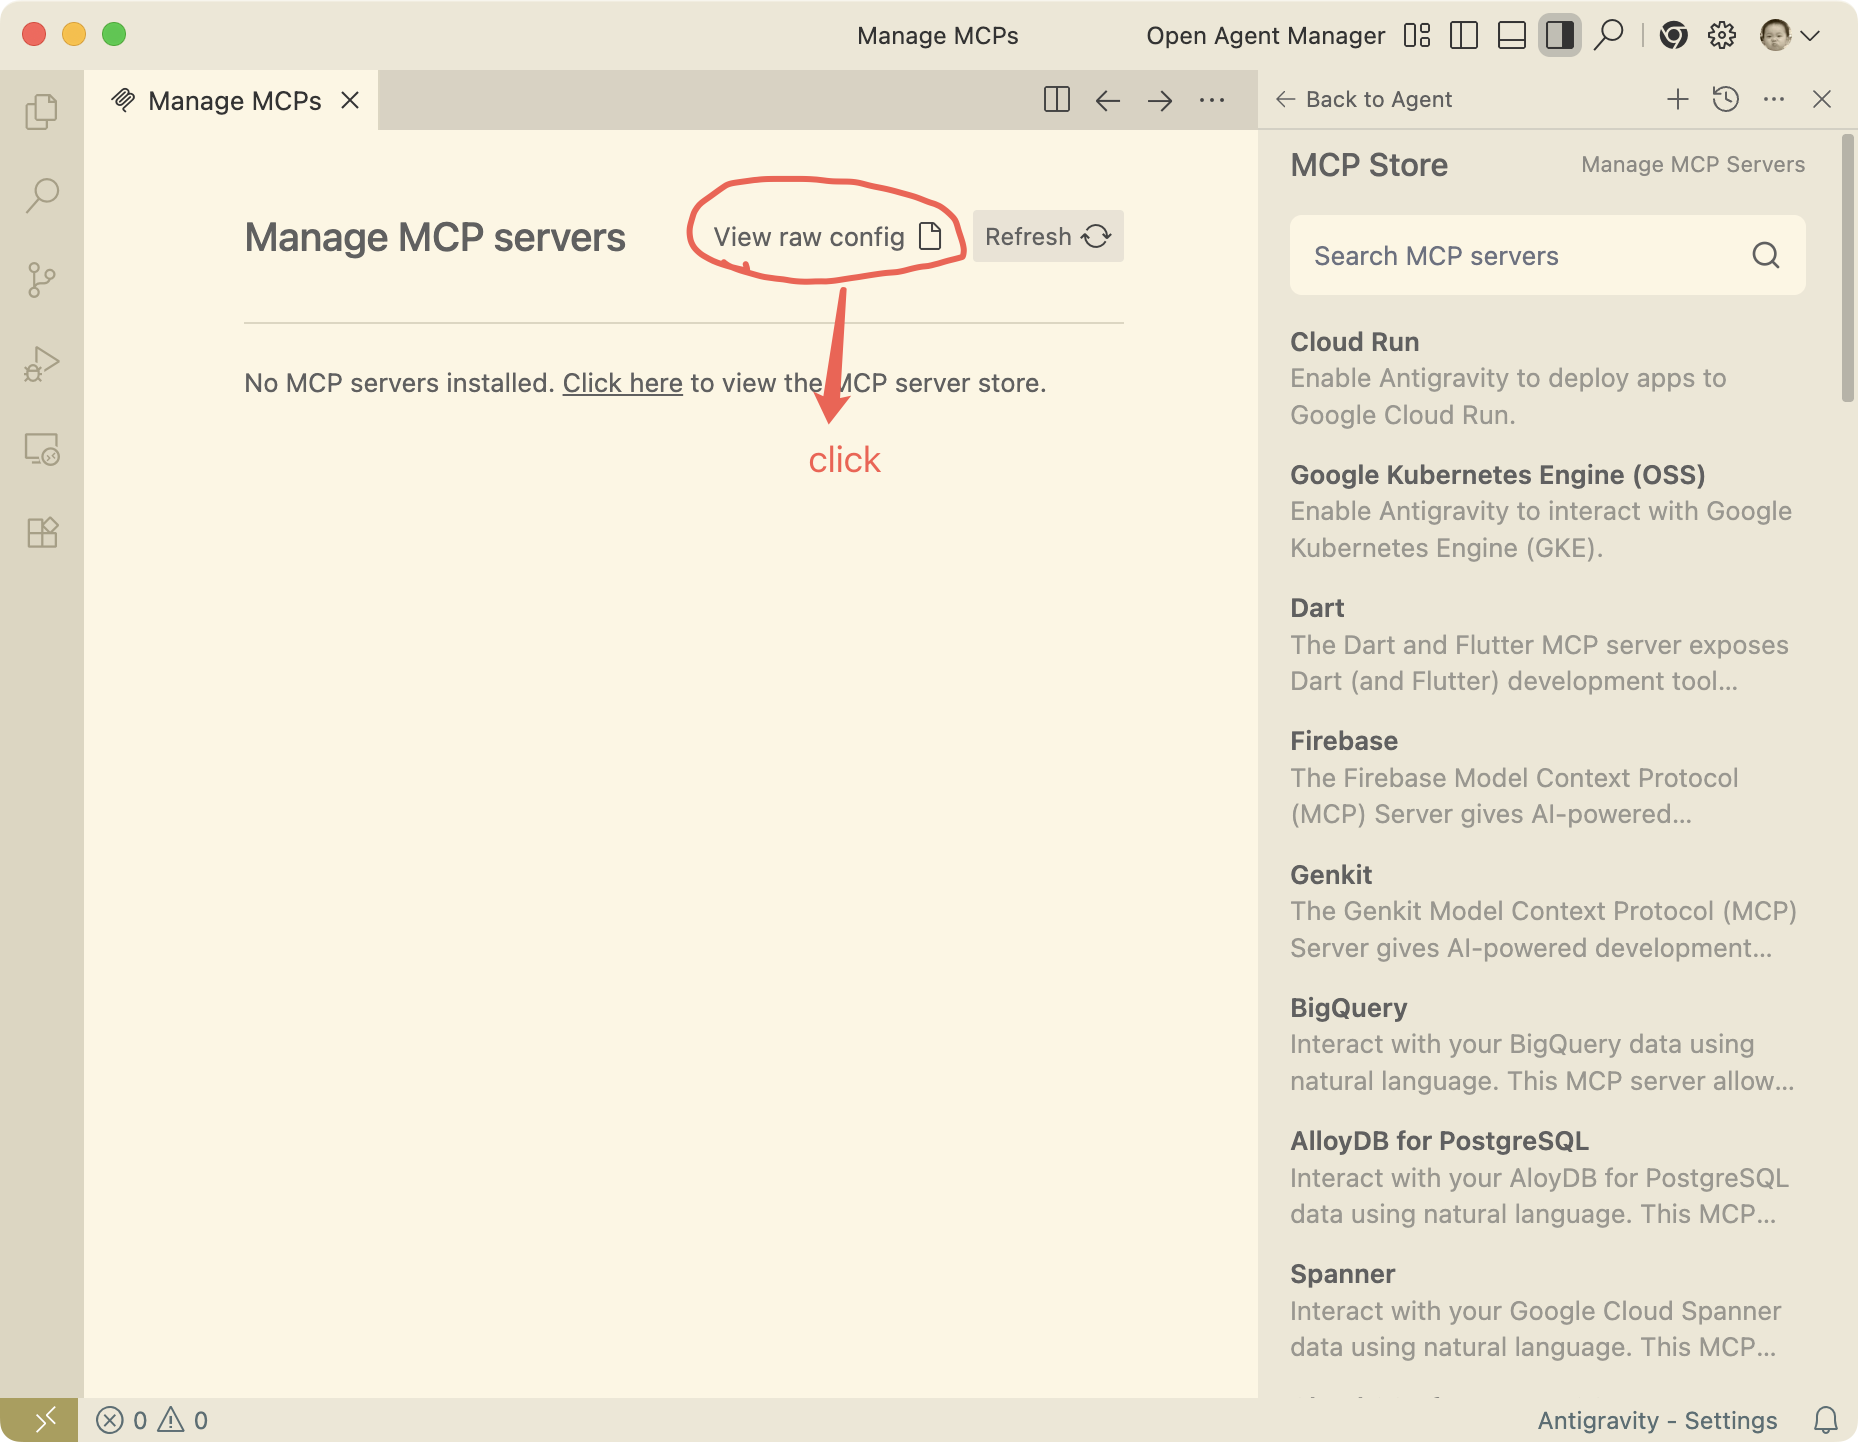Start a new conversation with plus icon
Viewport: 1858px width, 1442px height.
[x=1677, y=99]
